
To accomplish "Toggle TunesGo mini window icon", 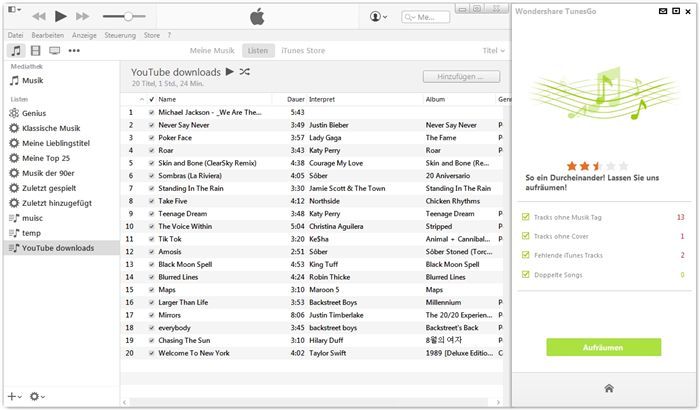I will coord(676,11).
